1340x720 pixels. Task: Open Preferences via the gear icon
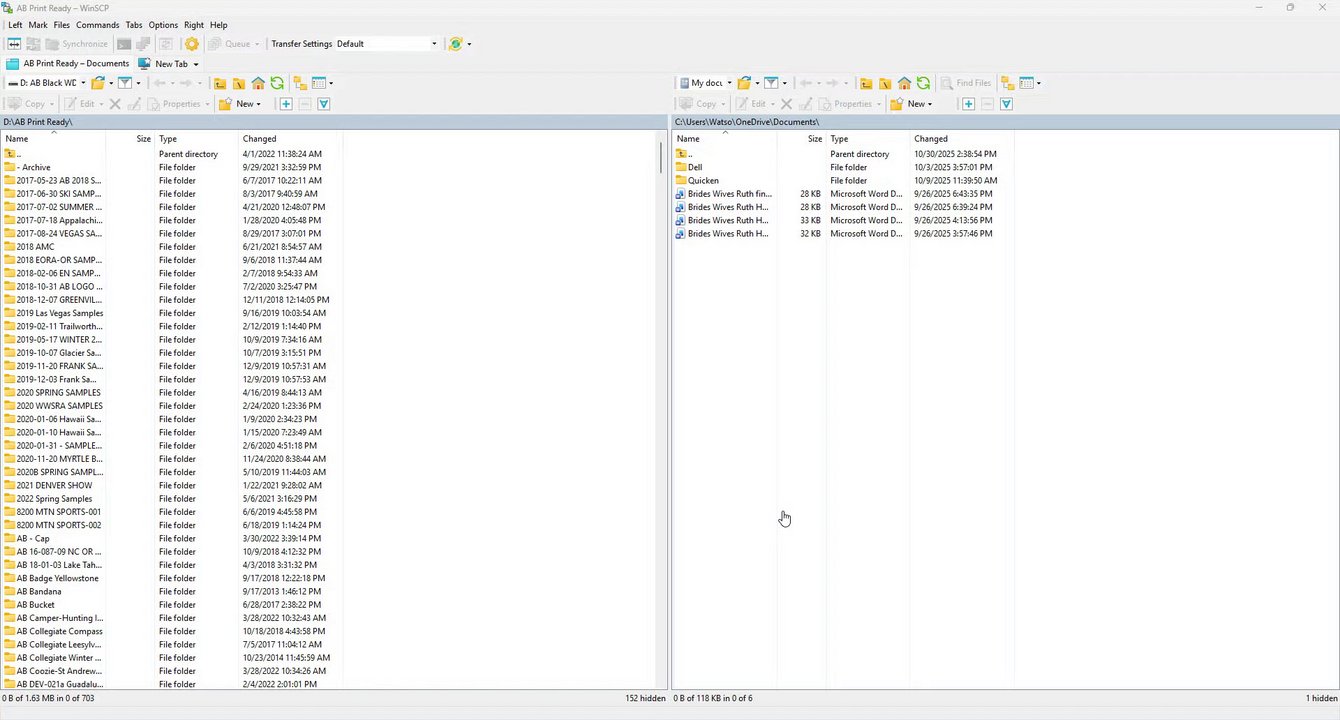(192, 44)
